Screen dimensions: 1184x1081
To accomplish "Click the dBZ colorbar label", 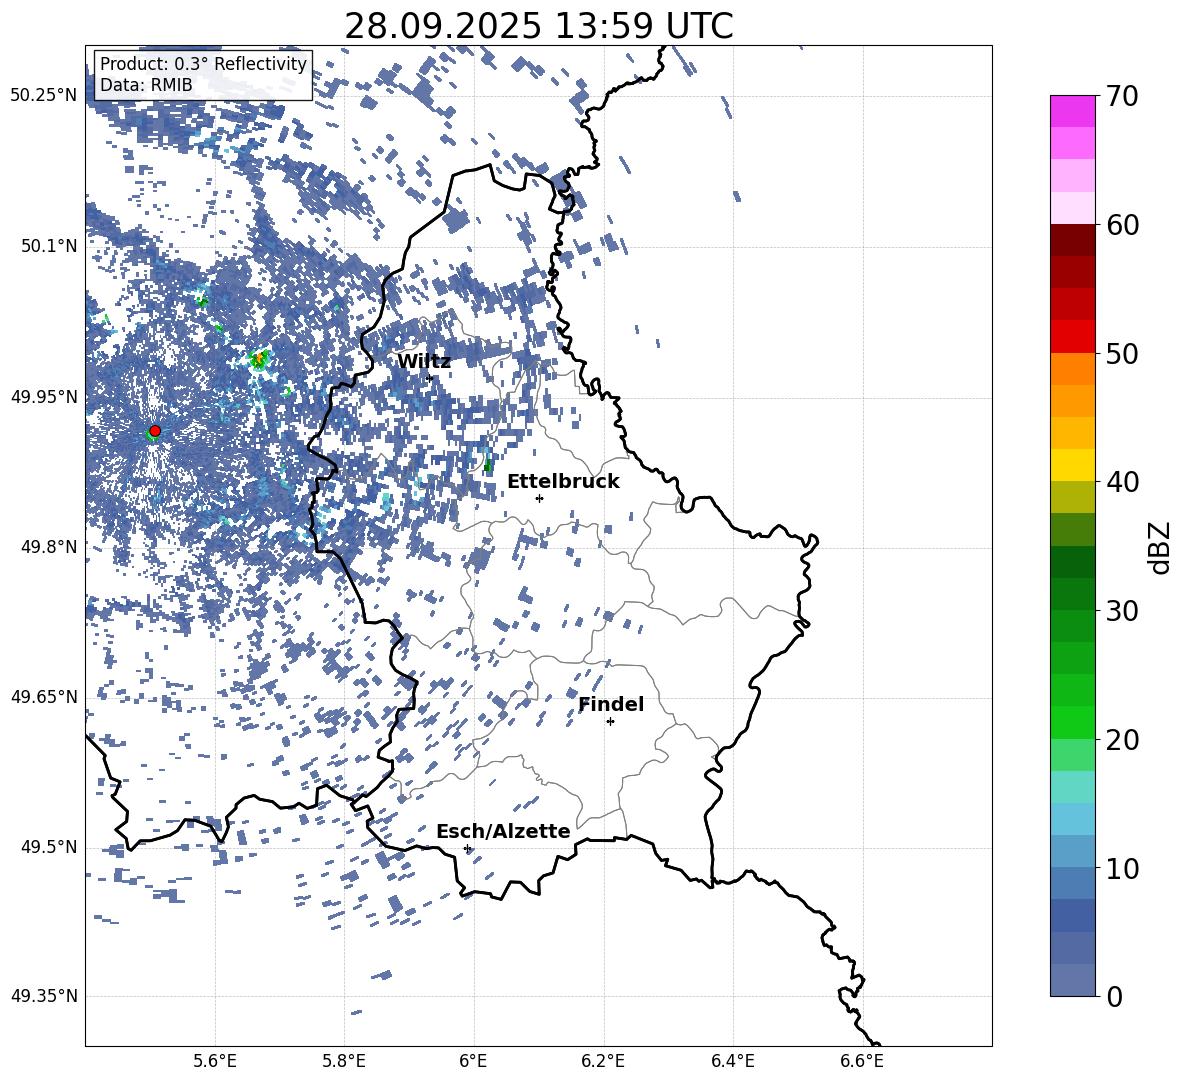I will pyautogui.click(x=1161, y=547).
